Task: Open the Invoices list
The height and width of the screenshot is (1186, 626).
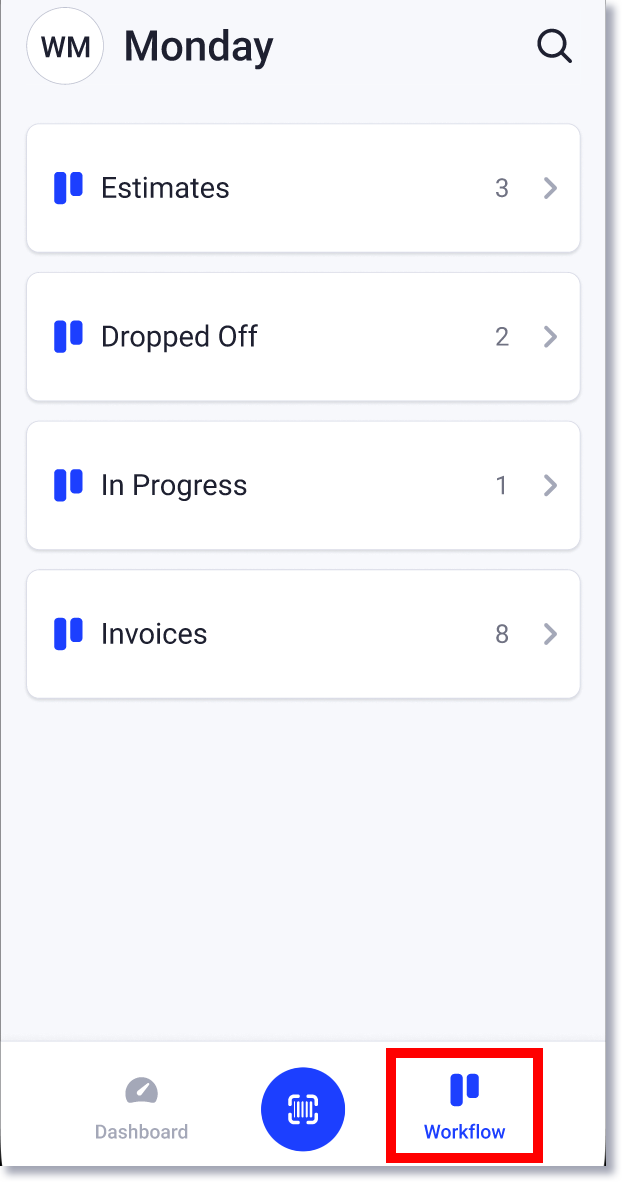Action: [303, 634]
